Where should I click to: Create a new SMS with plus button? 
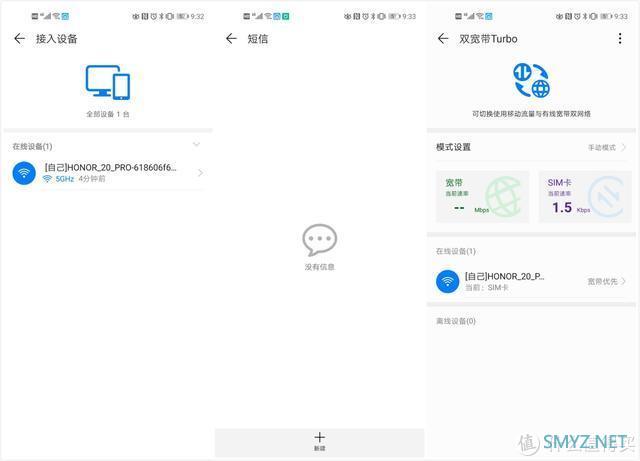(x=320, y=441)
